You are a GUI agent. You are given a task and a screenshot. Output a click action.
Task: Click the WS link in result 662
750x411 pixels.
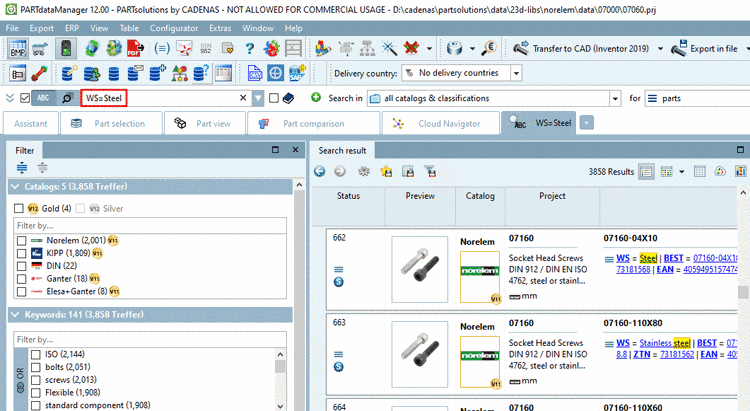pos(623,258)
